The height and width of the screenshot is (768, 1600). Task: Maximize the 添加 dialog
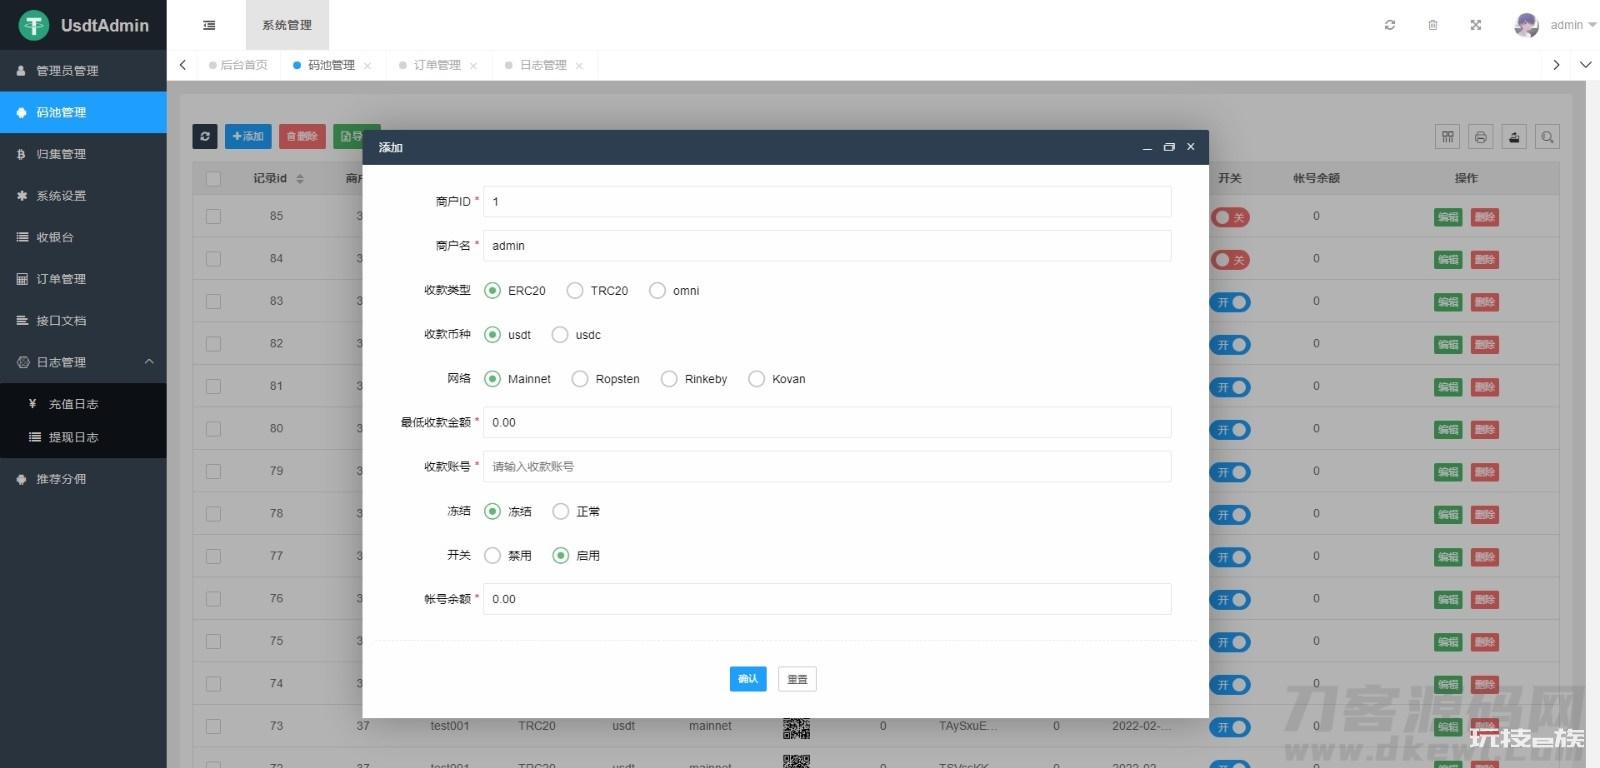point(1169,147)
